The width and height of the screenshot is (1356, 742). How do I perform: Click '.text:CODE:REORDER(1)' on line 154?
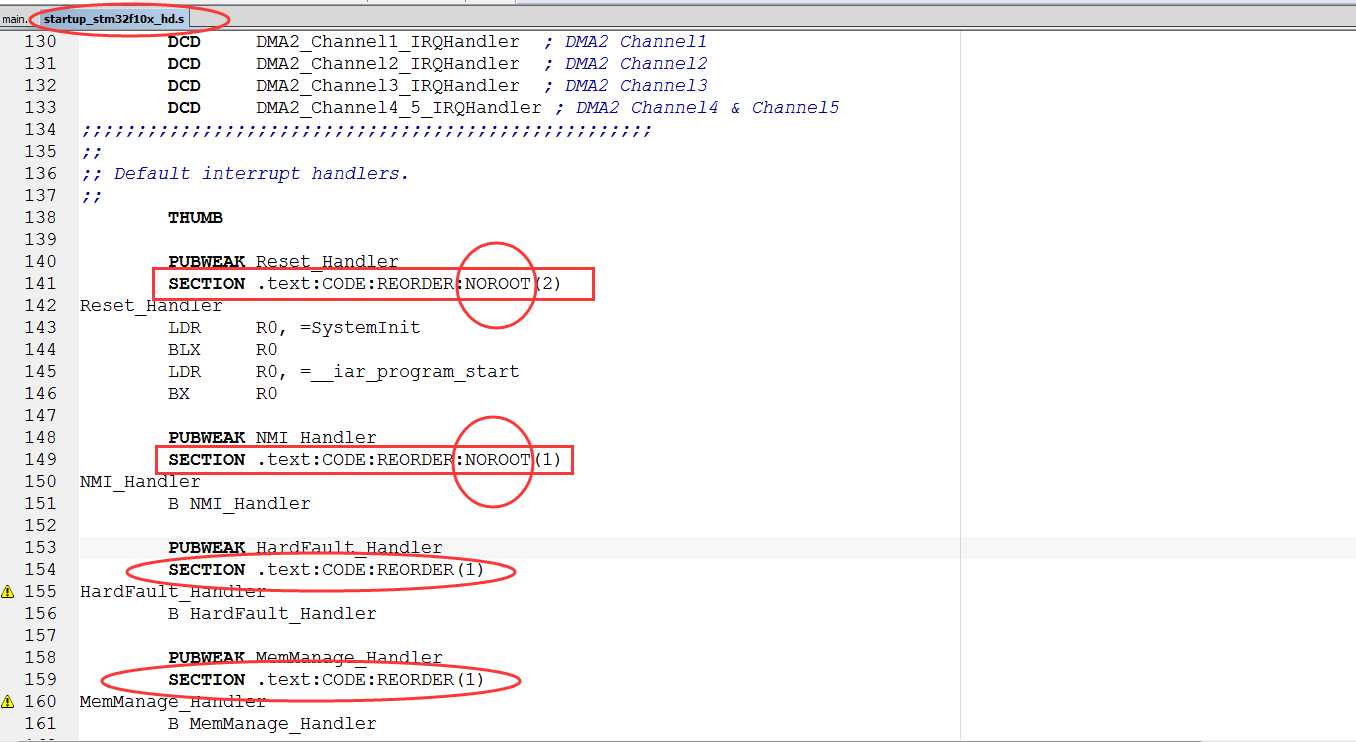371,570
